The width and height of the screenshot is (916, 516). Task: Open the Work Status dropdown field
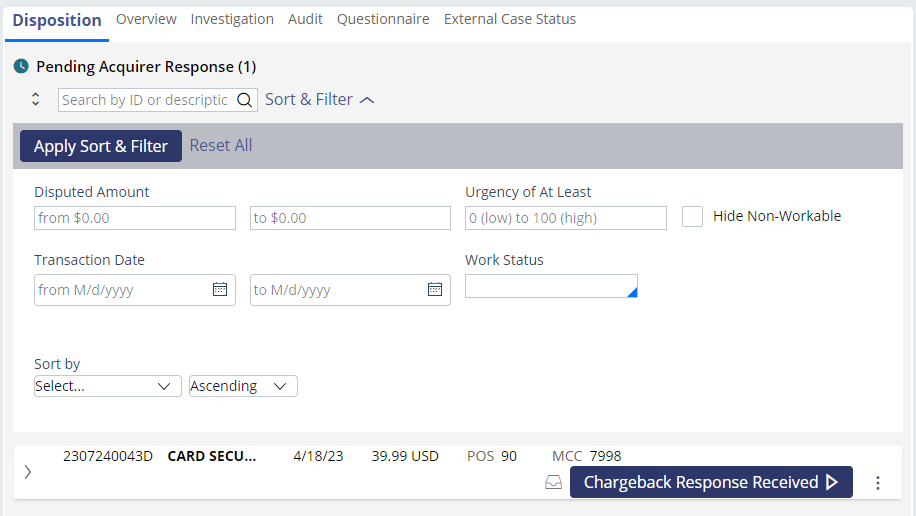tap(551, 286)
